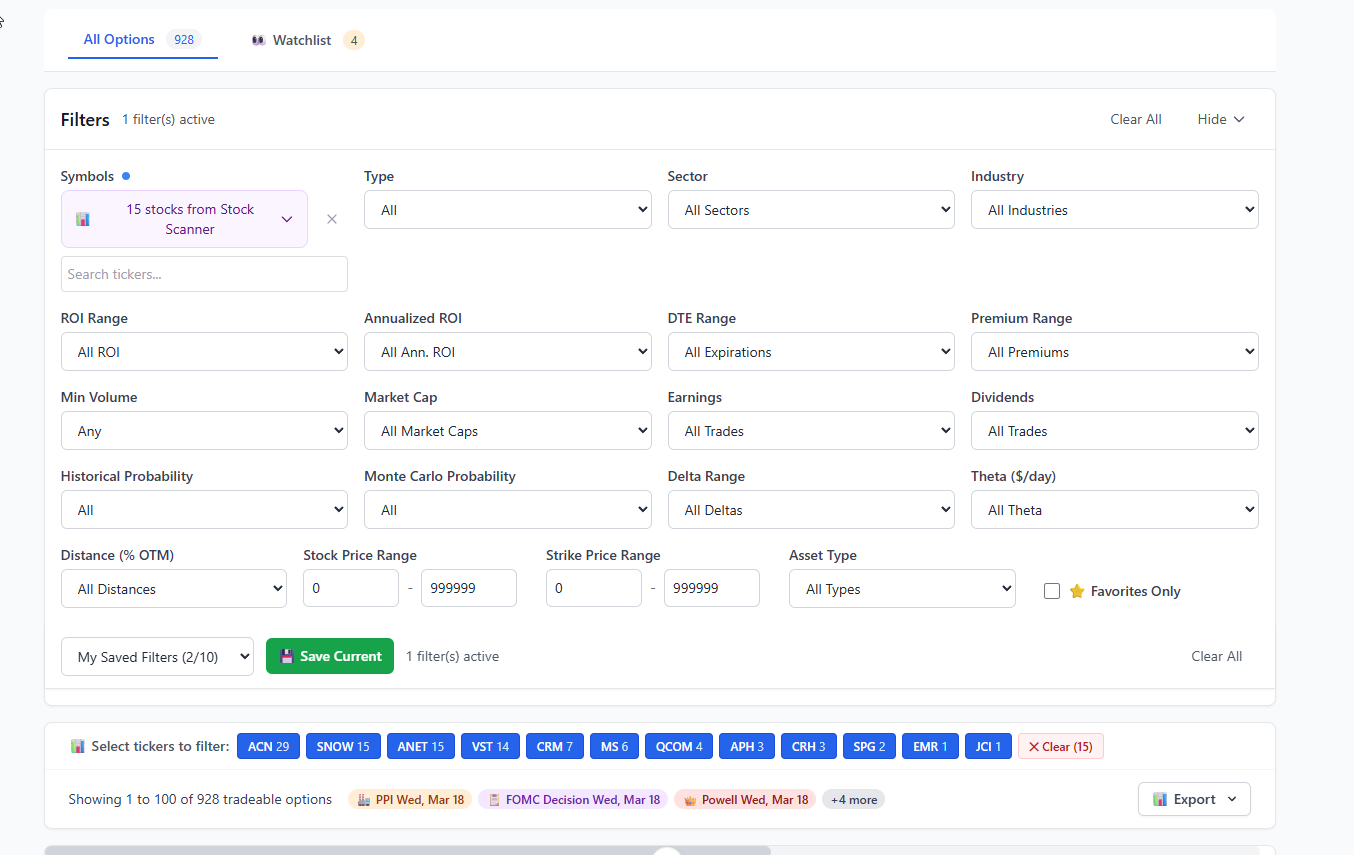Image resolution: width=1354 pixels, height=855 pixels.
Task: Click the PPI Wed, Mar 18 tag
Action: coord(410,800)
